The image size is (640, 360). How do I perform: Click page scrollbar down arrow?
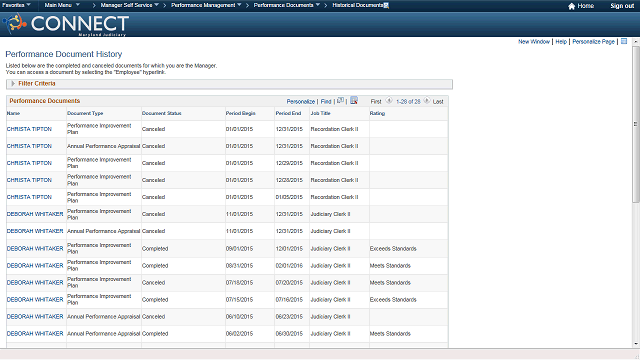pyautogui.click(x=636, y=344)
